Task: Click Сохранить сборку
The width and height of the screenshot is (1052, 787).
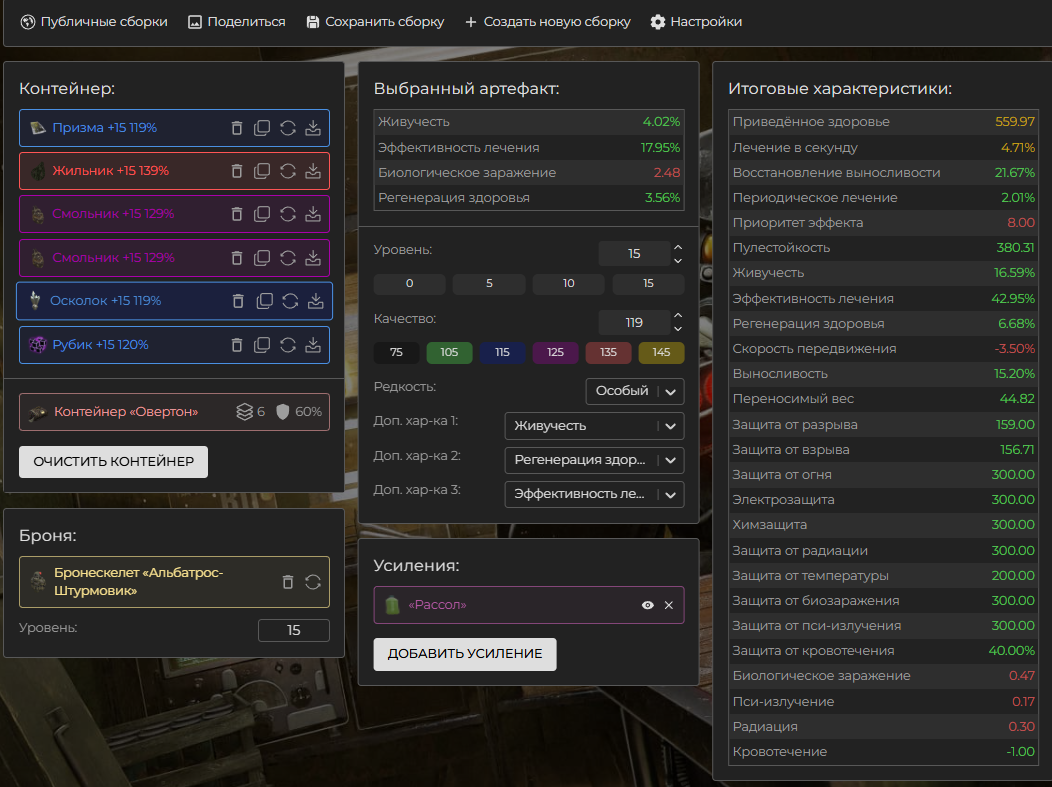Action: click(x=375, y=22)
